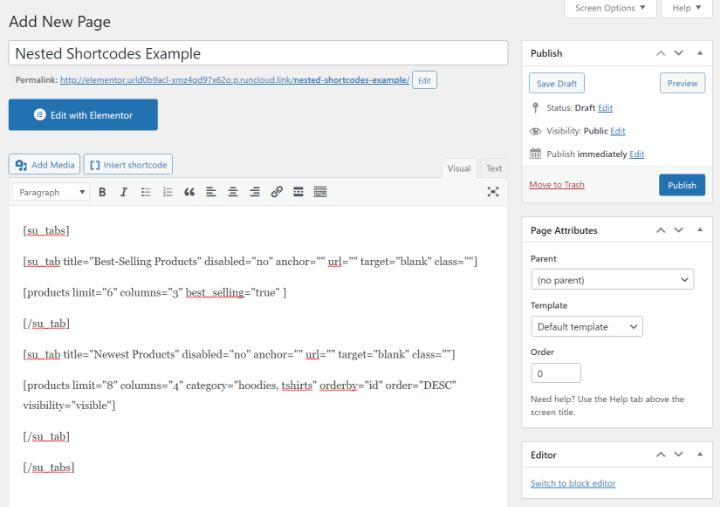Toggle bold formatting in editor toolbar
This screenshot has height=507, width=720.
coord(102,192)
